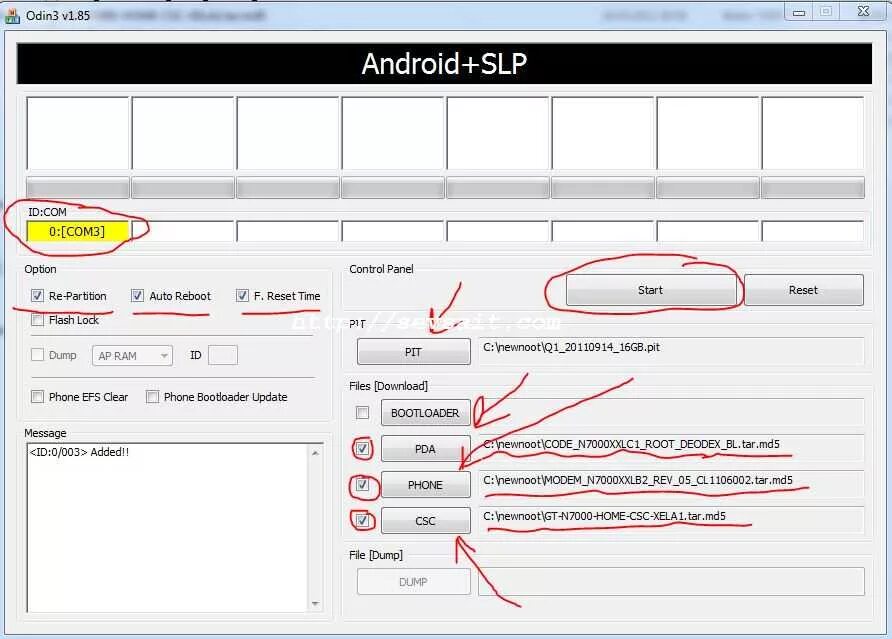
Task: Close the Odin3 window
Action: point(863,11)
